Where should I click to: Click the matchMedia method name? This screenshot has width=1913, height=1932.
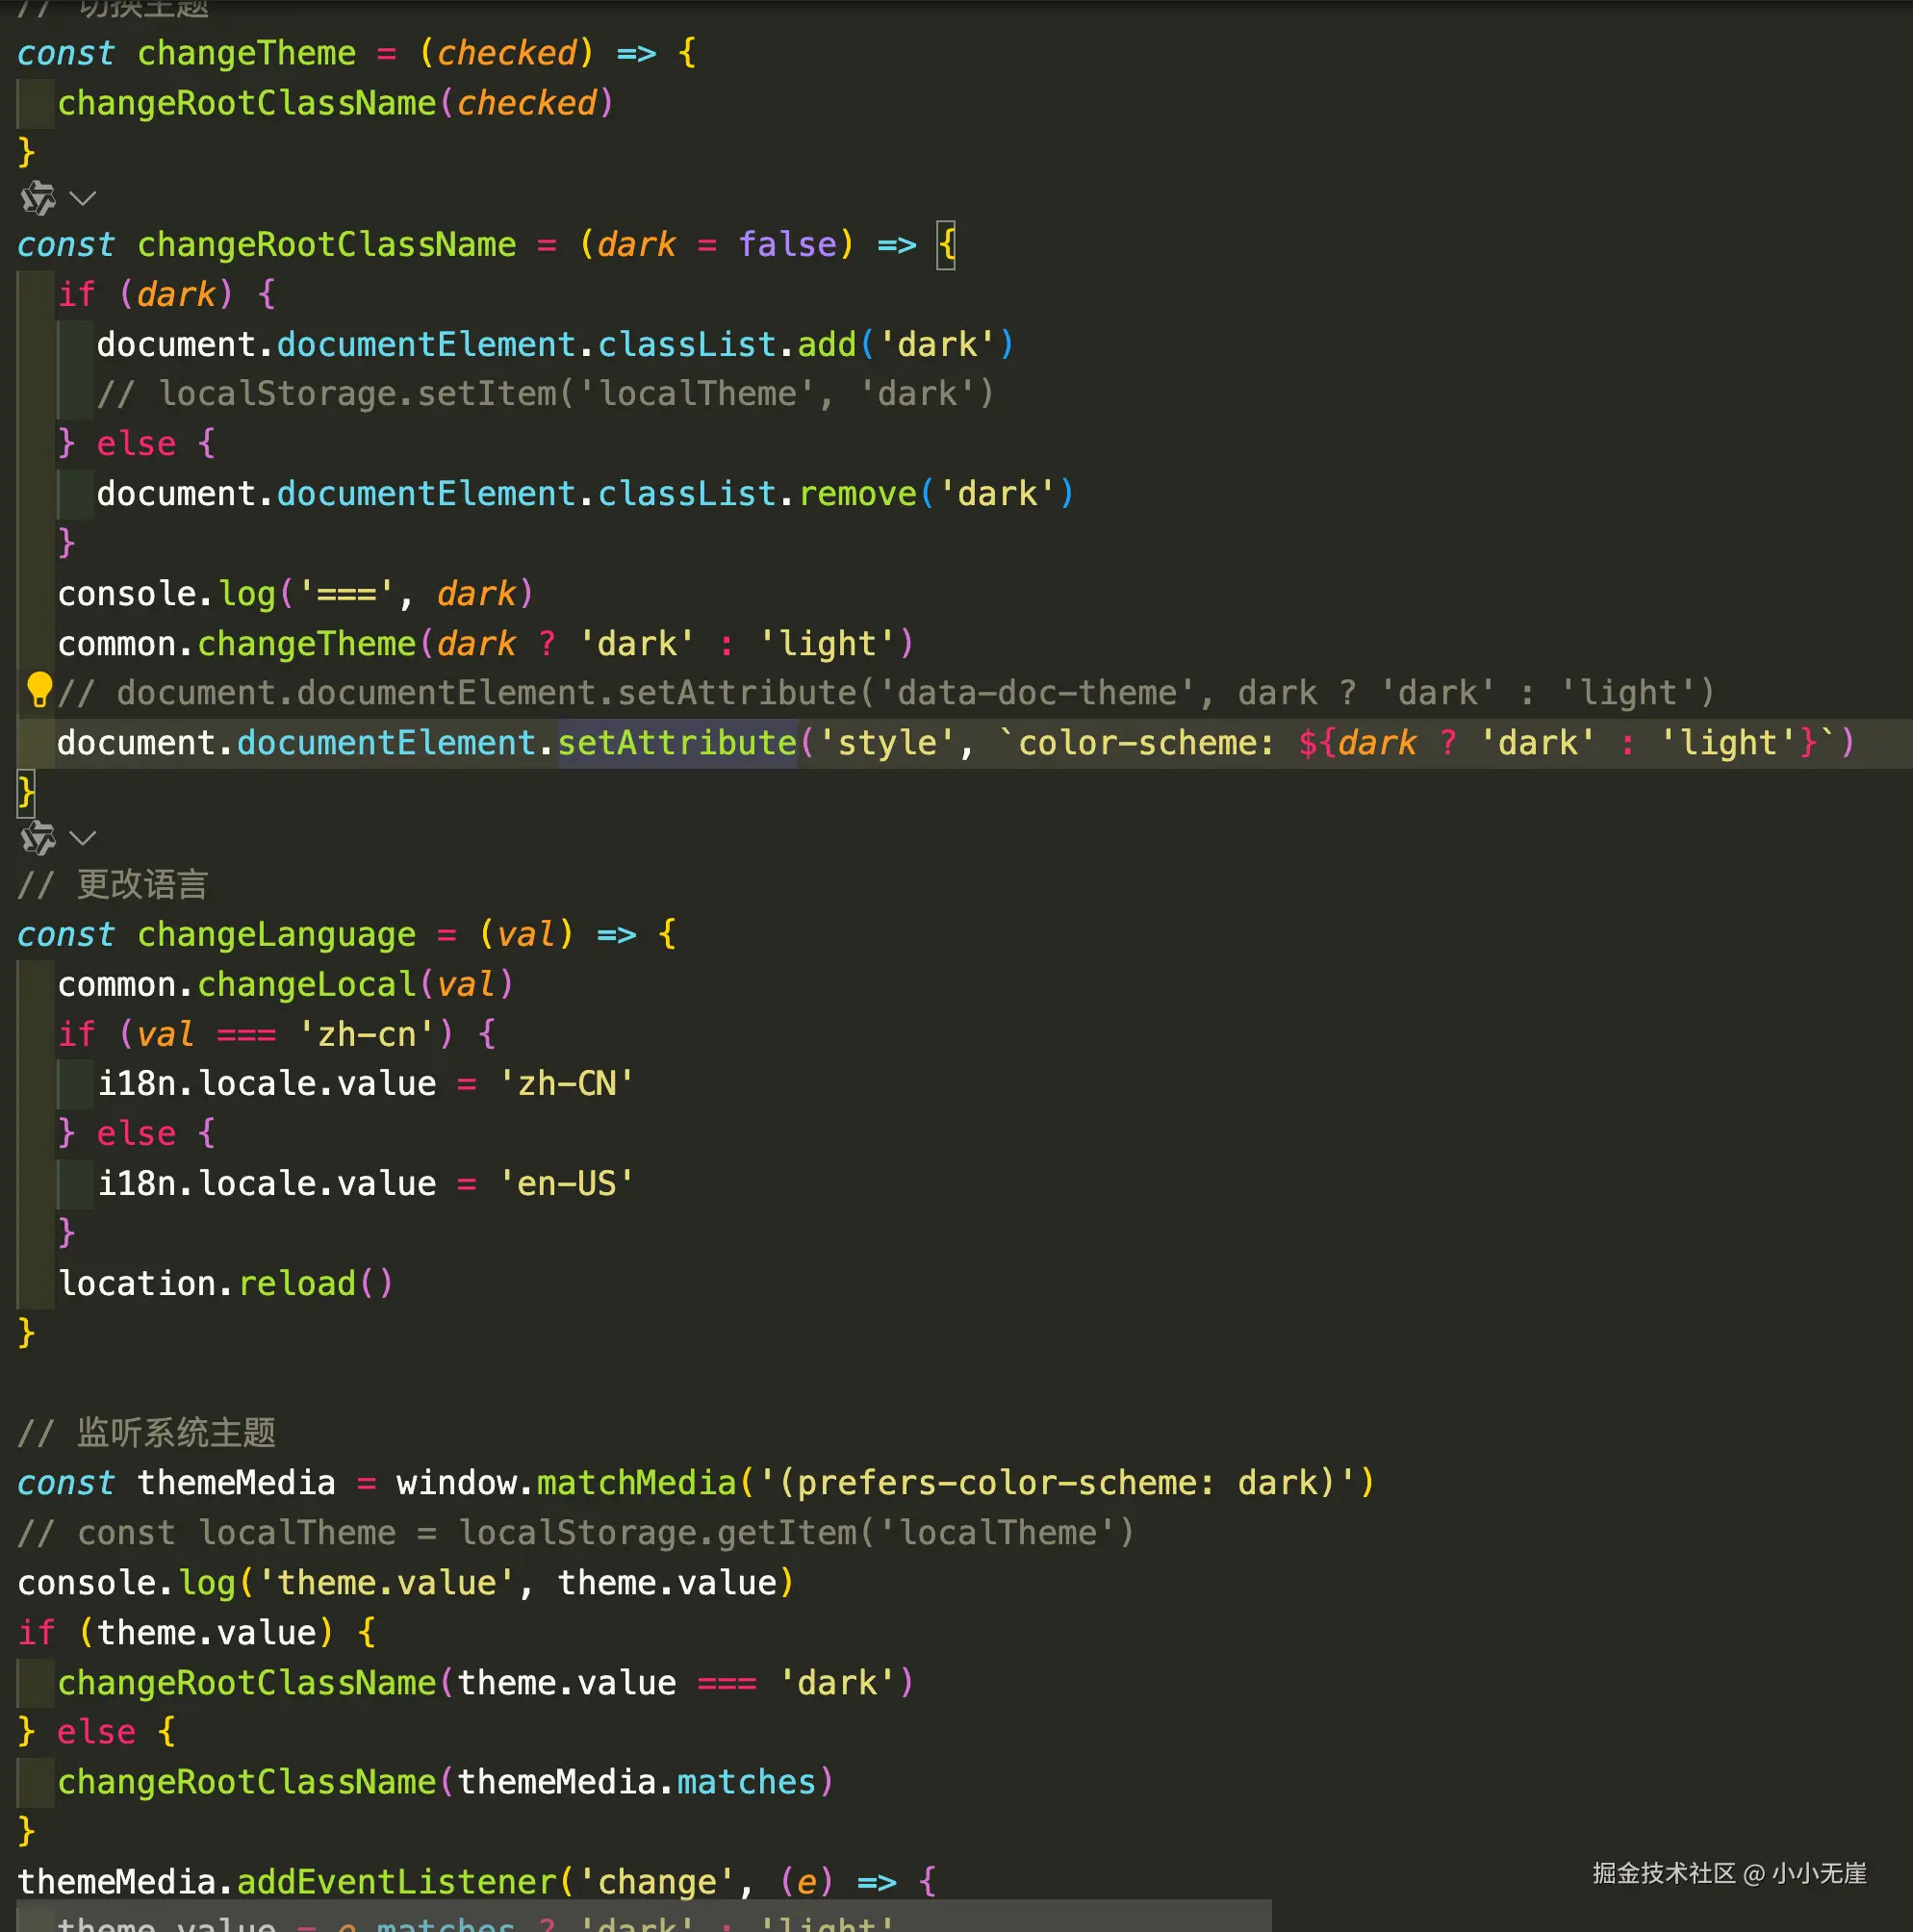coord(636,1483)
